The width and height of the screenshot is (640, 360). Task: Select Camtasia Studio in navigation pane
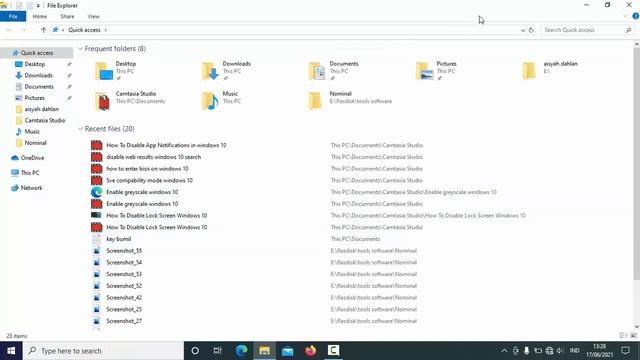(44, 120)
